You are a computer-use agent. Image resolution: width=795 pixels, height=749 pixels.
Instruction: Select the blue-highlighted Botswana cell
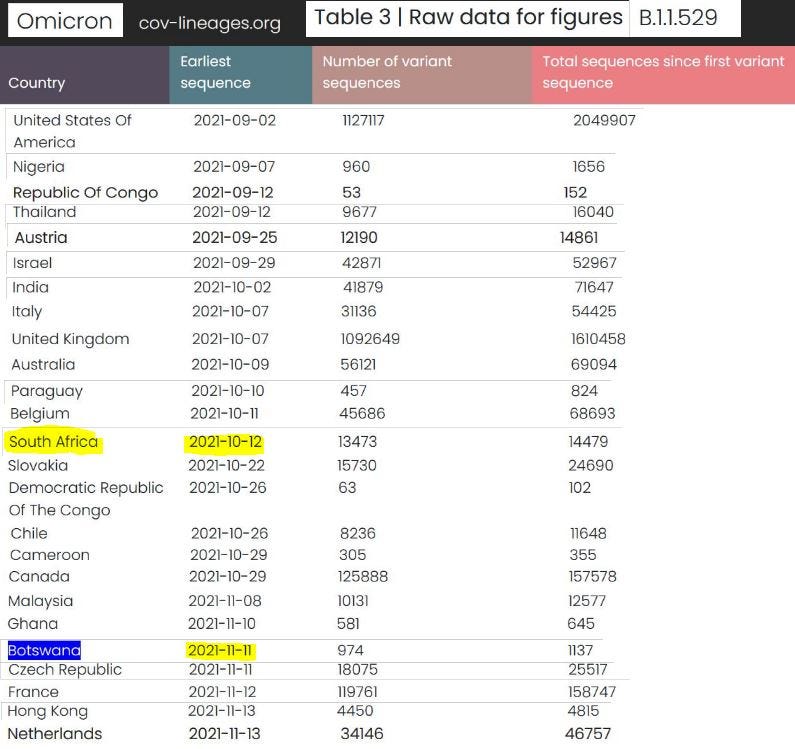(x=44, y=651)
